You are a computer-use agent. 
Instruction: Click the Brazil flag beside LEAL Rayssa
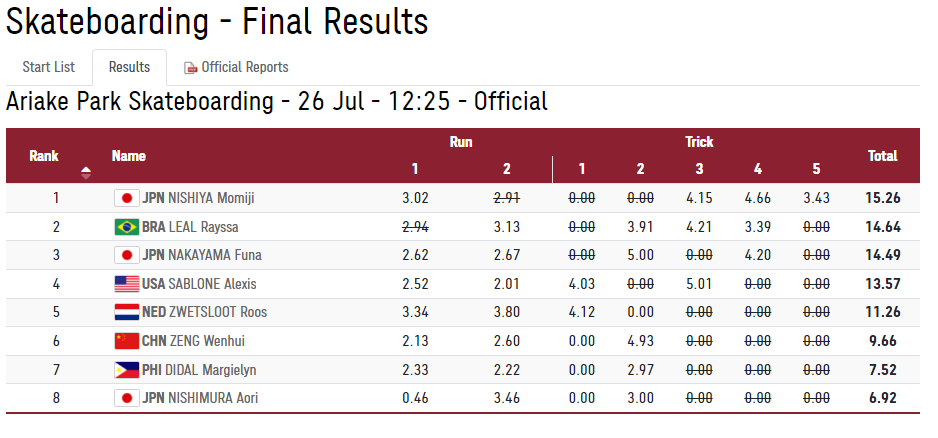126,227
